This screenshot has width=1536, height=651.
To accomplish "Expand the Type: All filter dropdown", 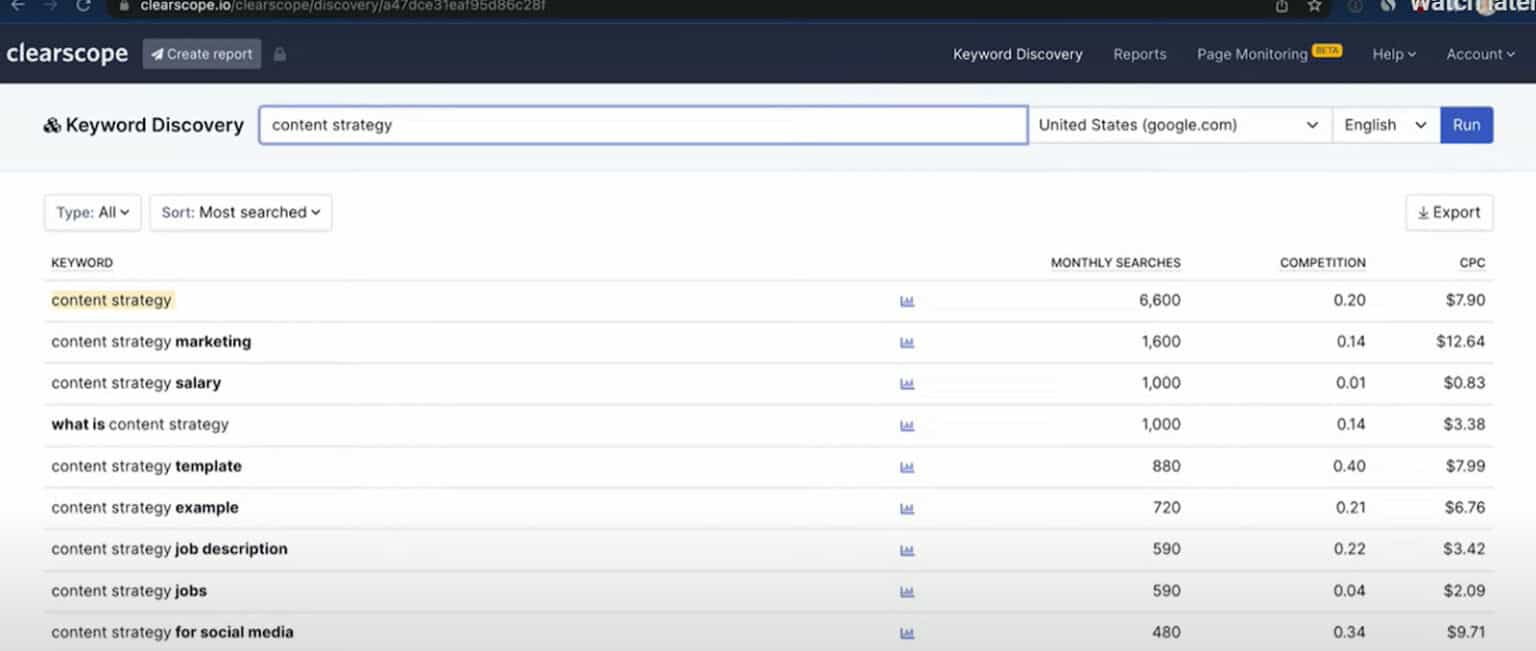I will (93, 212).
